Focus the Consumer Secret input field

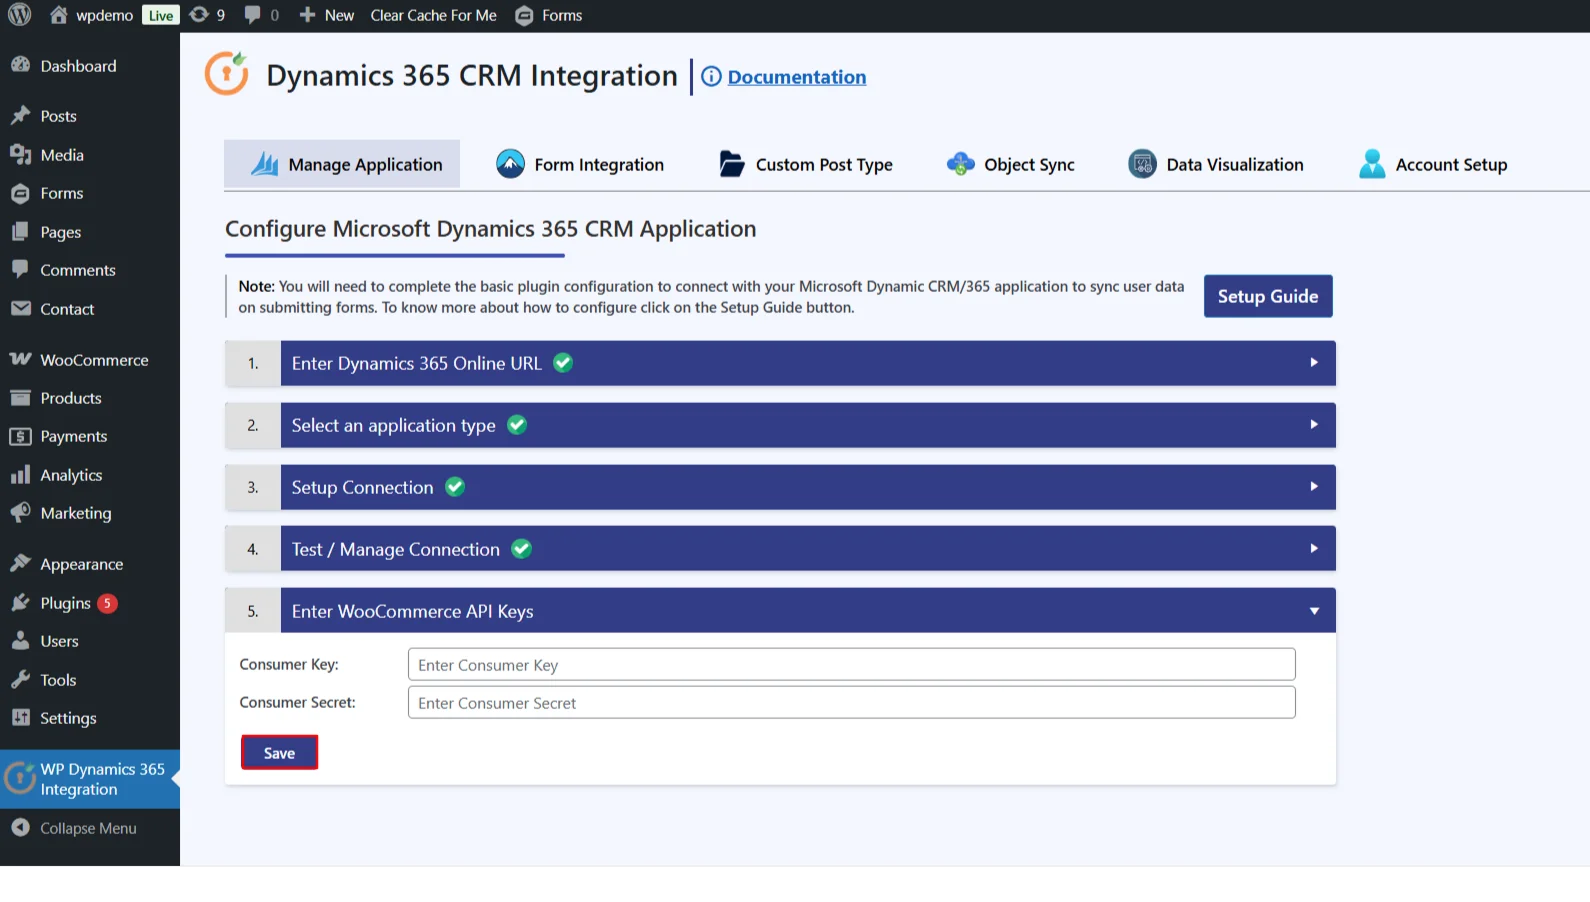click(851, 702)
